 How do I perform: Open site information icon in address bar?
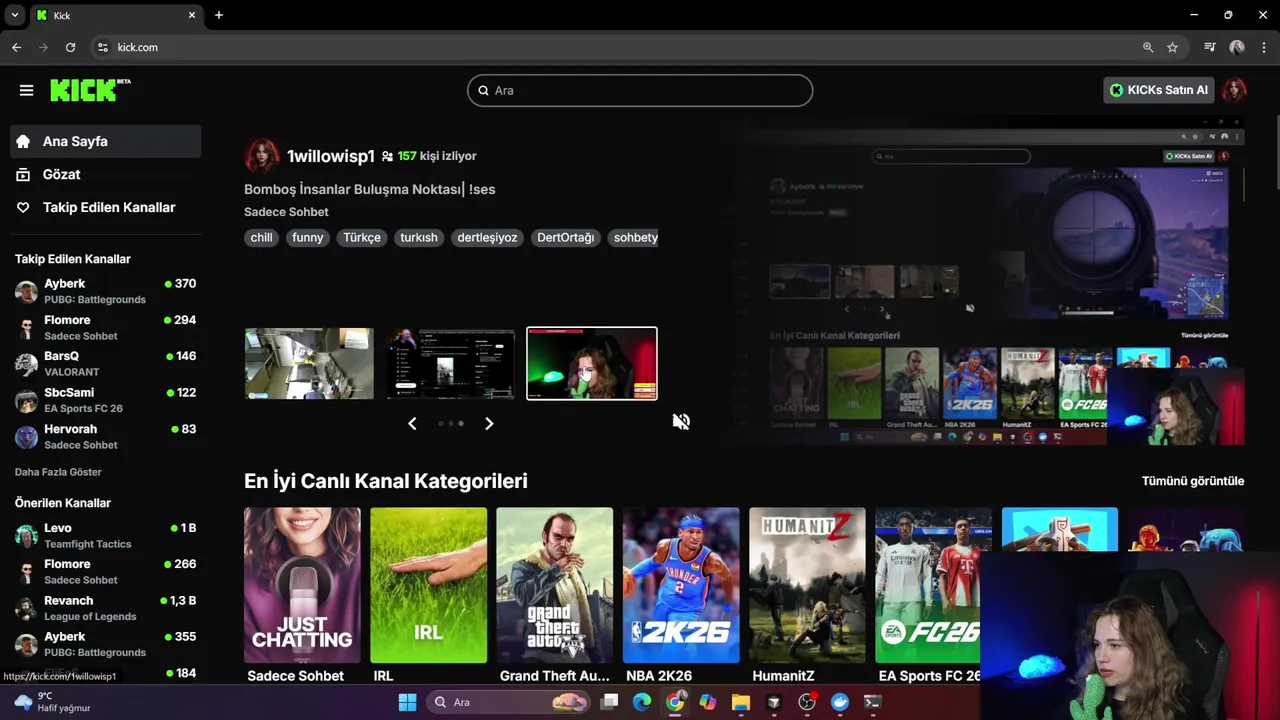tap(102, 47)
